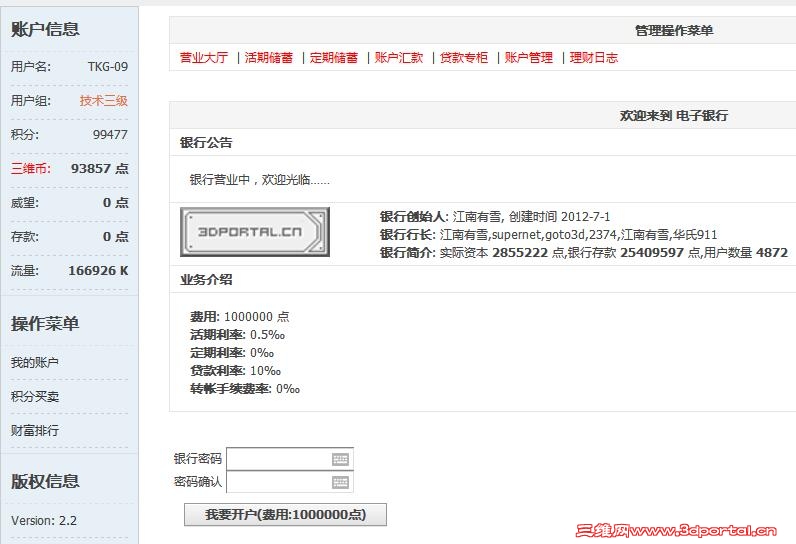Click the 银行行长 managers line
The height and width of the screenshot is (544, 796).
pos(549,234)
